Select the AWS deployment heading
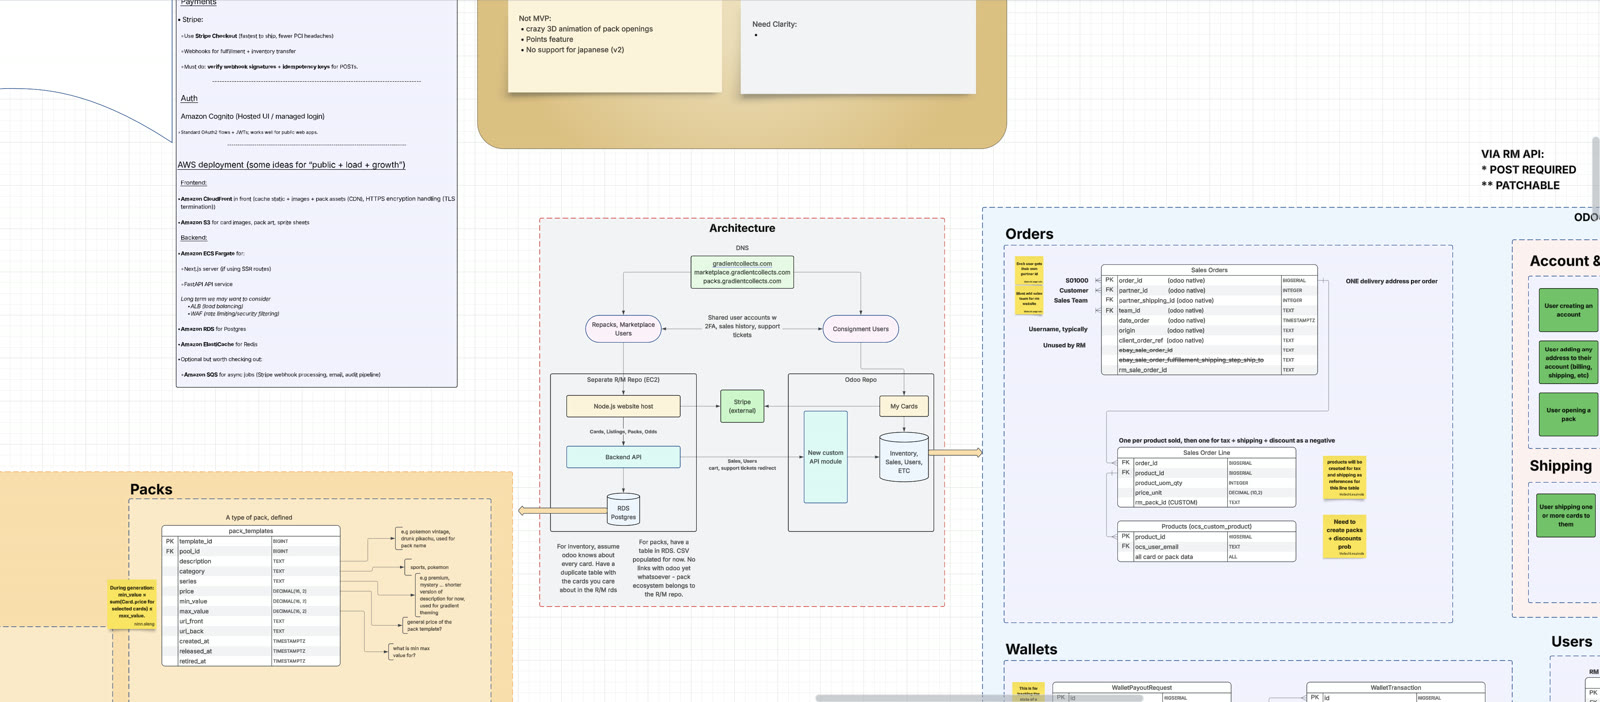The image size is (1600, 702). click(291, 165)
